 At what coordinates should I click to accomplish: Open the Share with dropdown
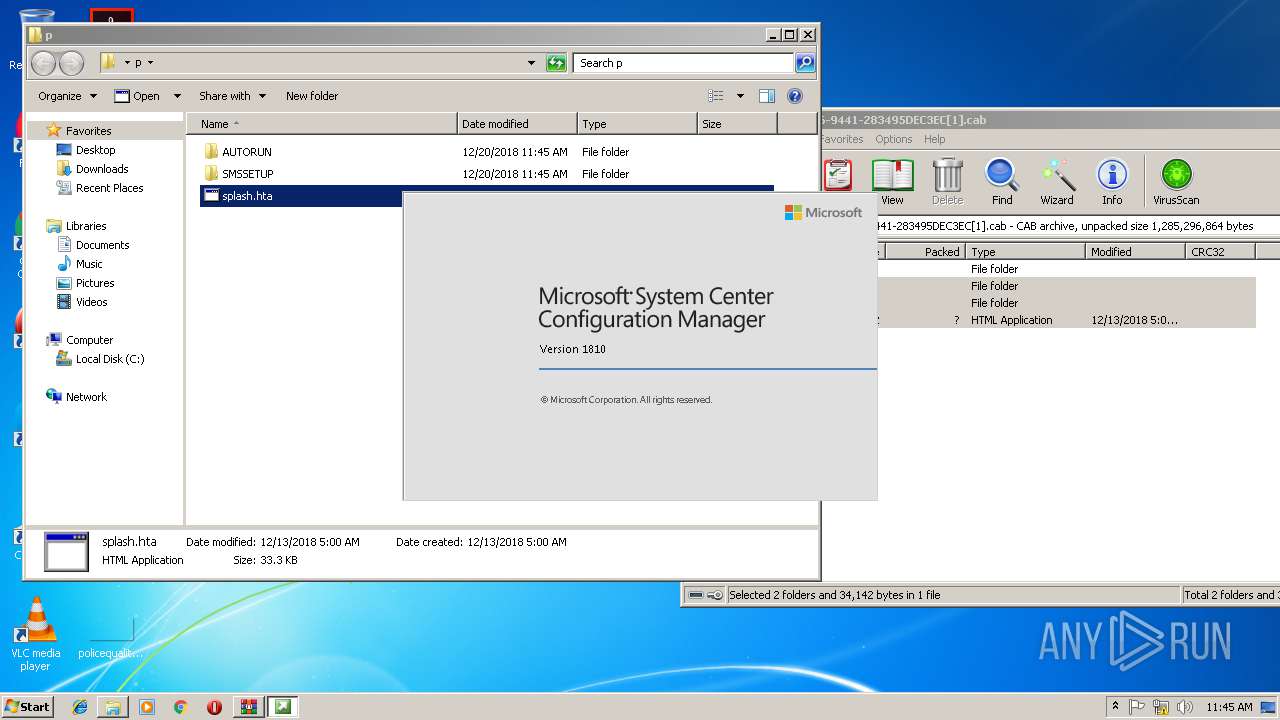tap(232, 96)
